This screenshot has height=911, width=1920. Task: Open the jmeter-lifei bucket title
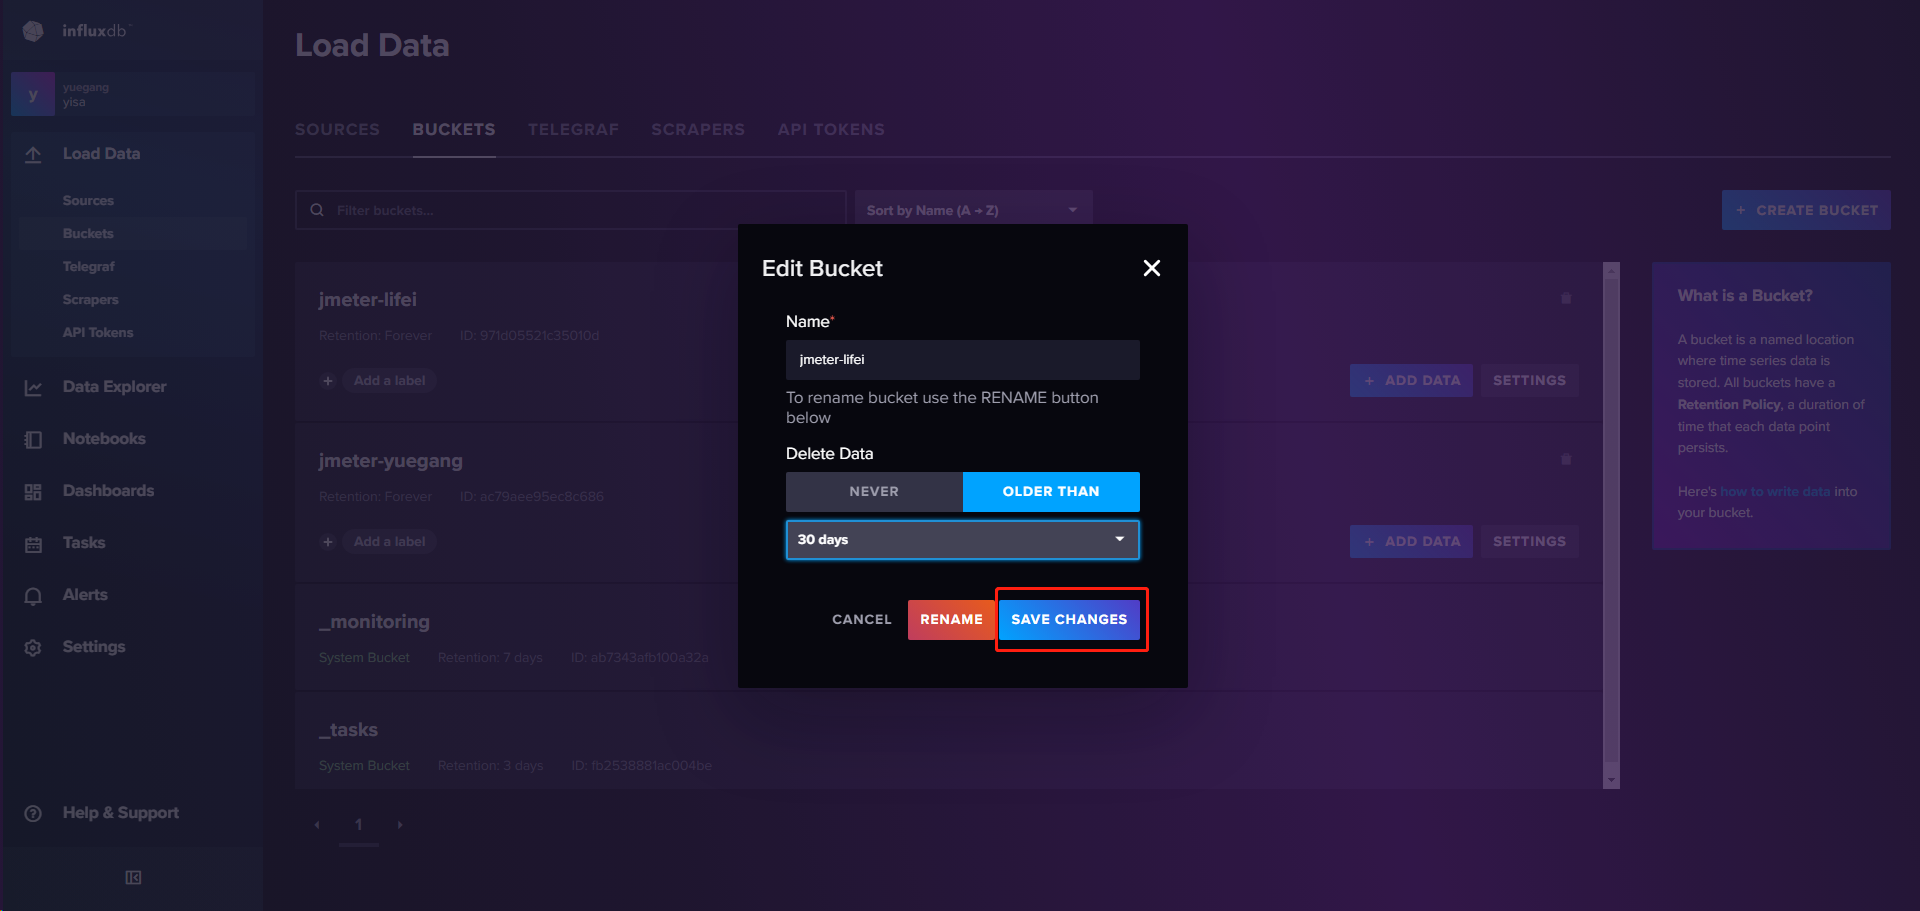click(367, 300)
